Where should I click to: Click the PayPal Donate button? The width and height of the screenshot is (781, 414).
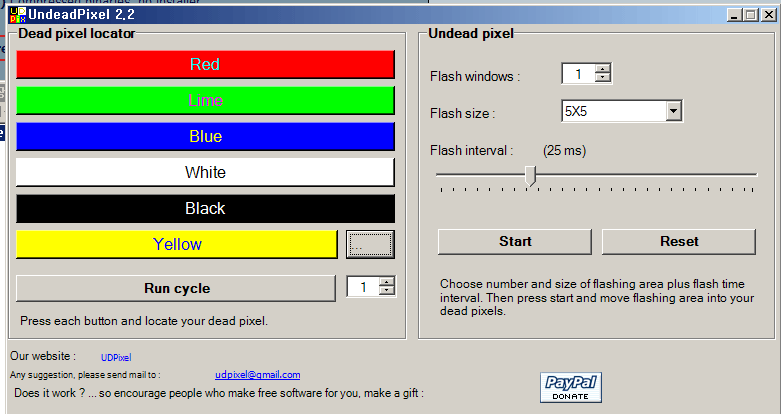pos(571,387)
